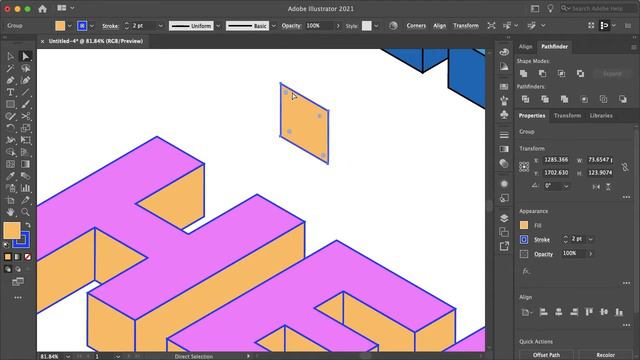
Task: Apply Unite shape mode in Pathfinder
Action: point(523,73)
